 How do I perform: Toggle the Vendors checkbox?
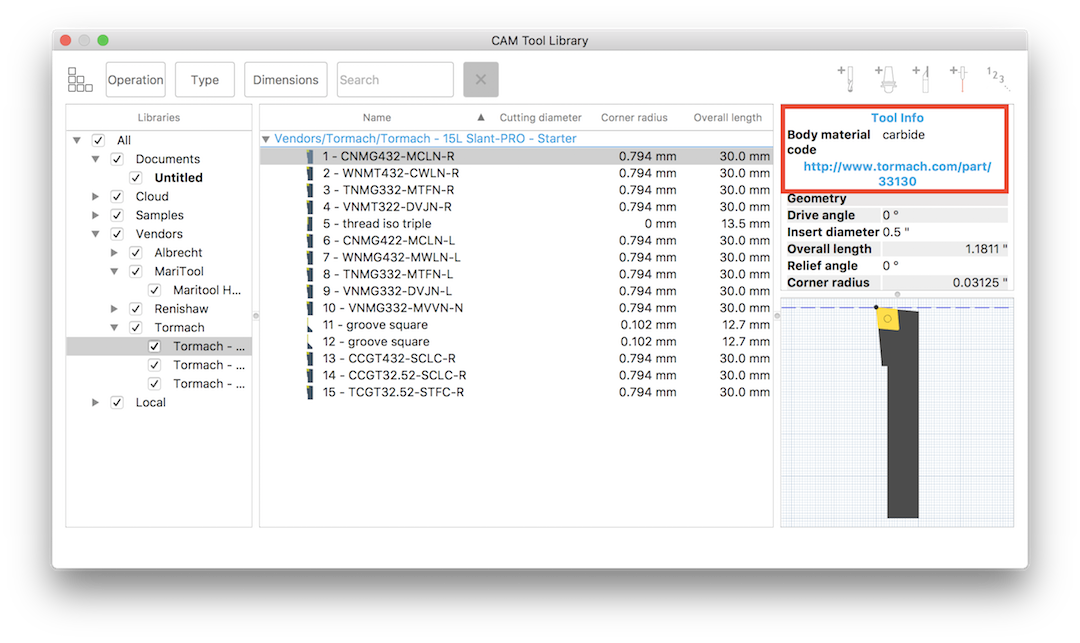click(117, 234)
